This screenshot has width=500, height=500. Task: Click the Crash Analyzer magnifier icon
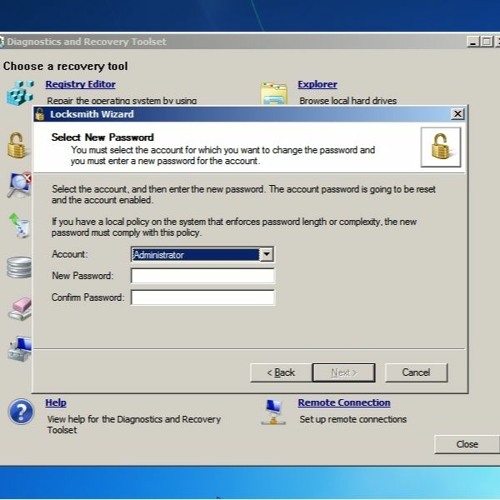click(x=20, y=184)
